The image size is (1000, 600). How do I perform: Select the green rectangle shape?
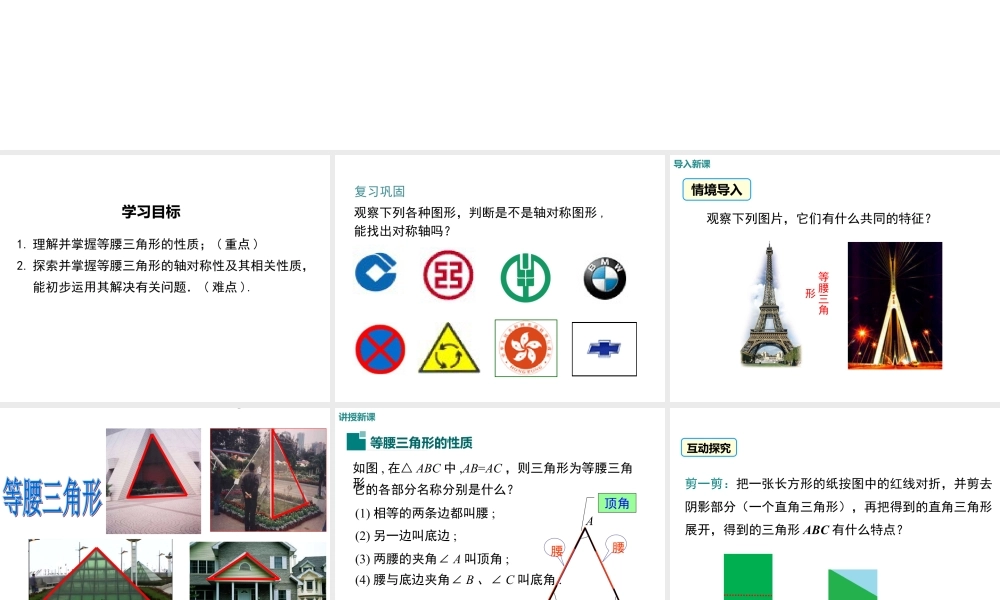coord(748,577)
